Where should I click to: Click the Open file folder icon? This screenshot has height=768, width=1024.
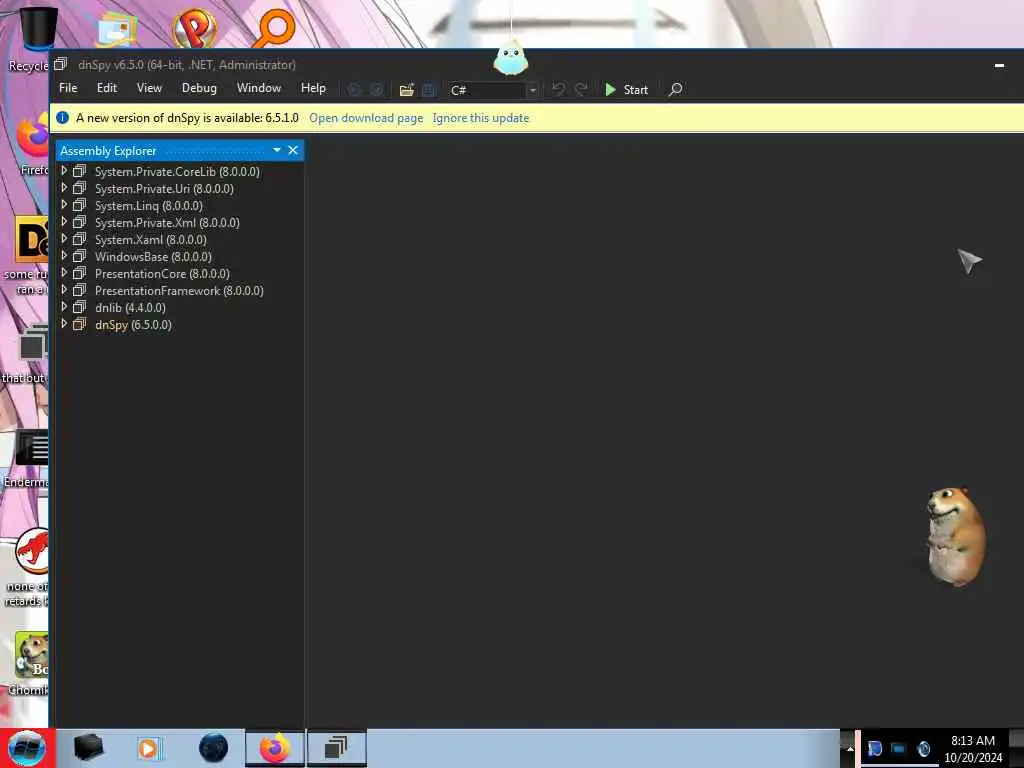[x=406, y=89]
